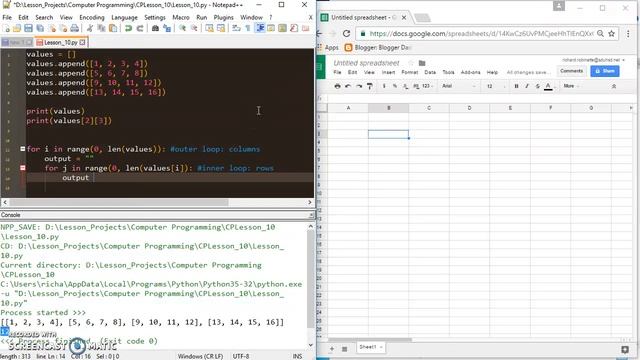This screenshot has width=640, height=360.
Task: Collapse the outer for loop fold marker
Action: coord(23,149)
